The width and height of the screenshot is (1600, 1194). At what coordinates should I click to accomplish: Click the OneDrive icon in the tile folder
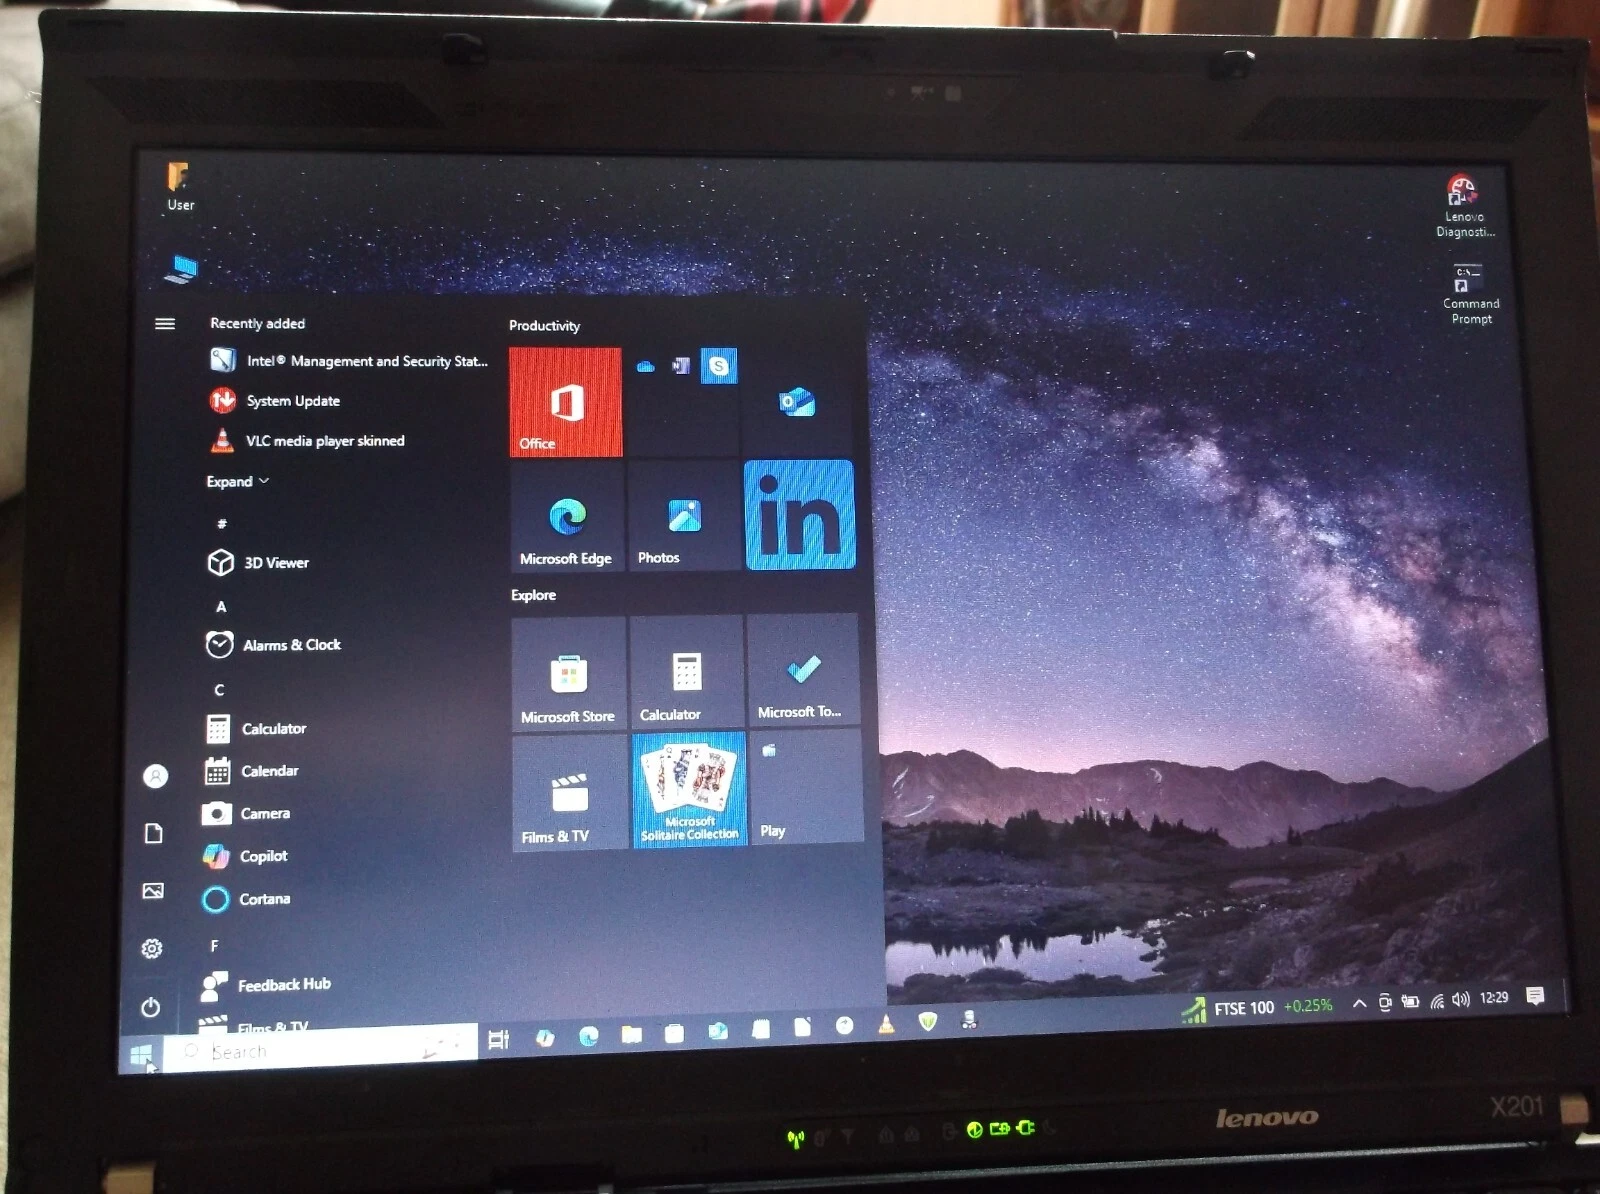click(646, 367)
